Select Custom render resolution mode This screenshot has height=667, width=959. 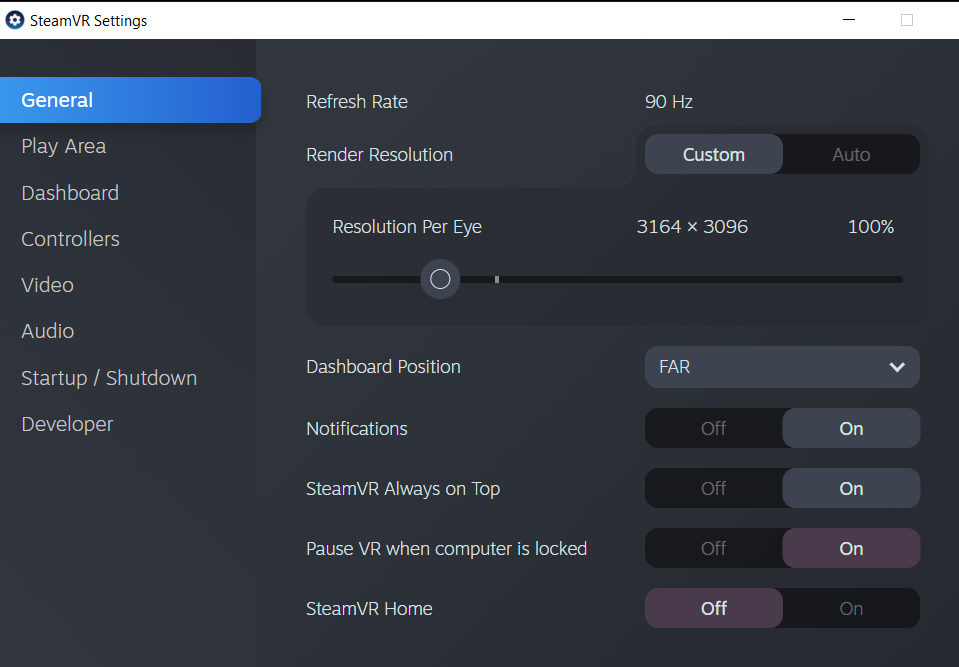714,154
